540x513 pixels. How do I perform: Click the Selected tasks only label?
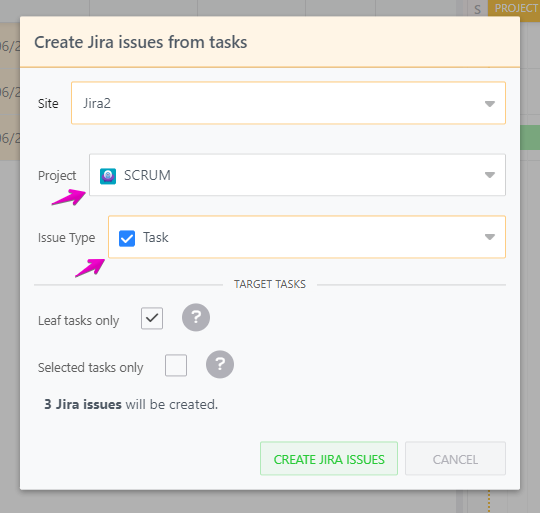point(91,368)
